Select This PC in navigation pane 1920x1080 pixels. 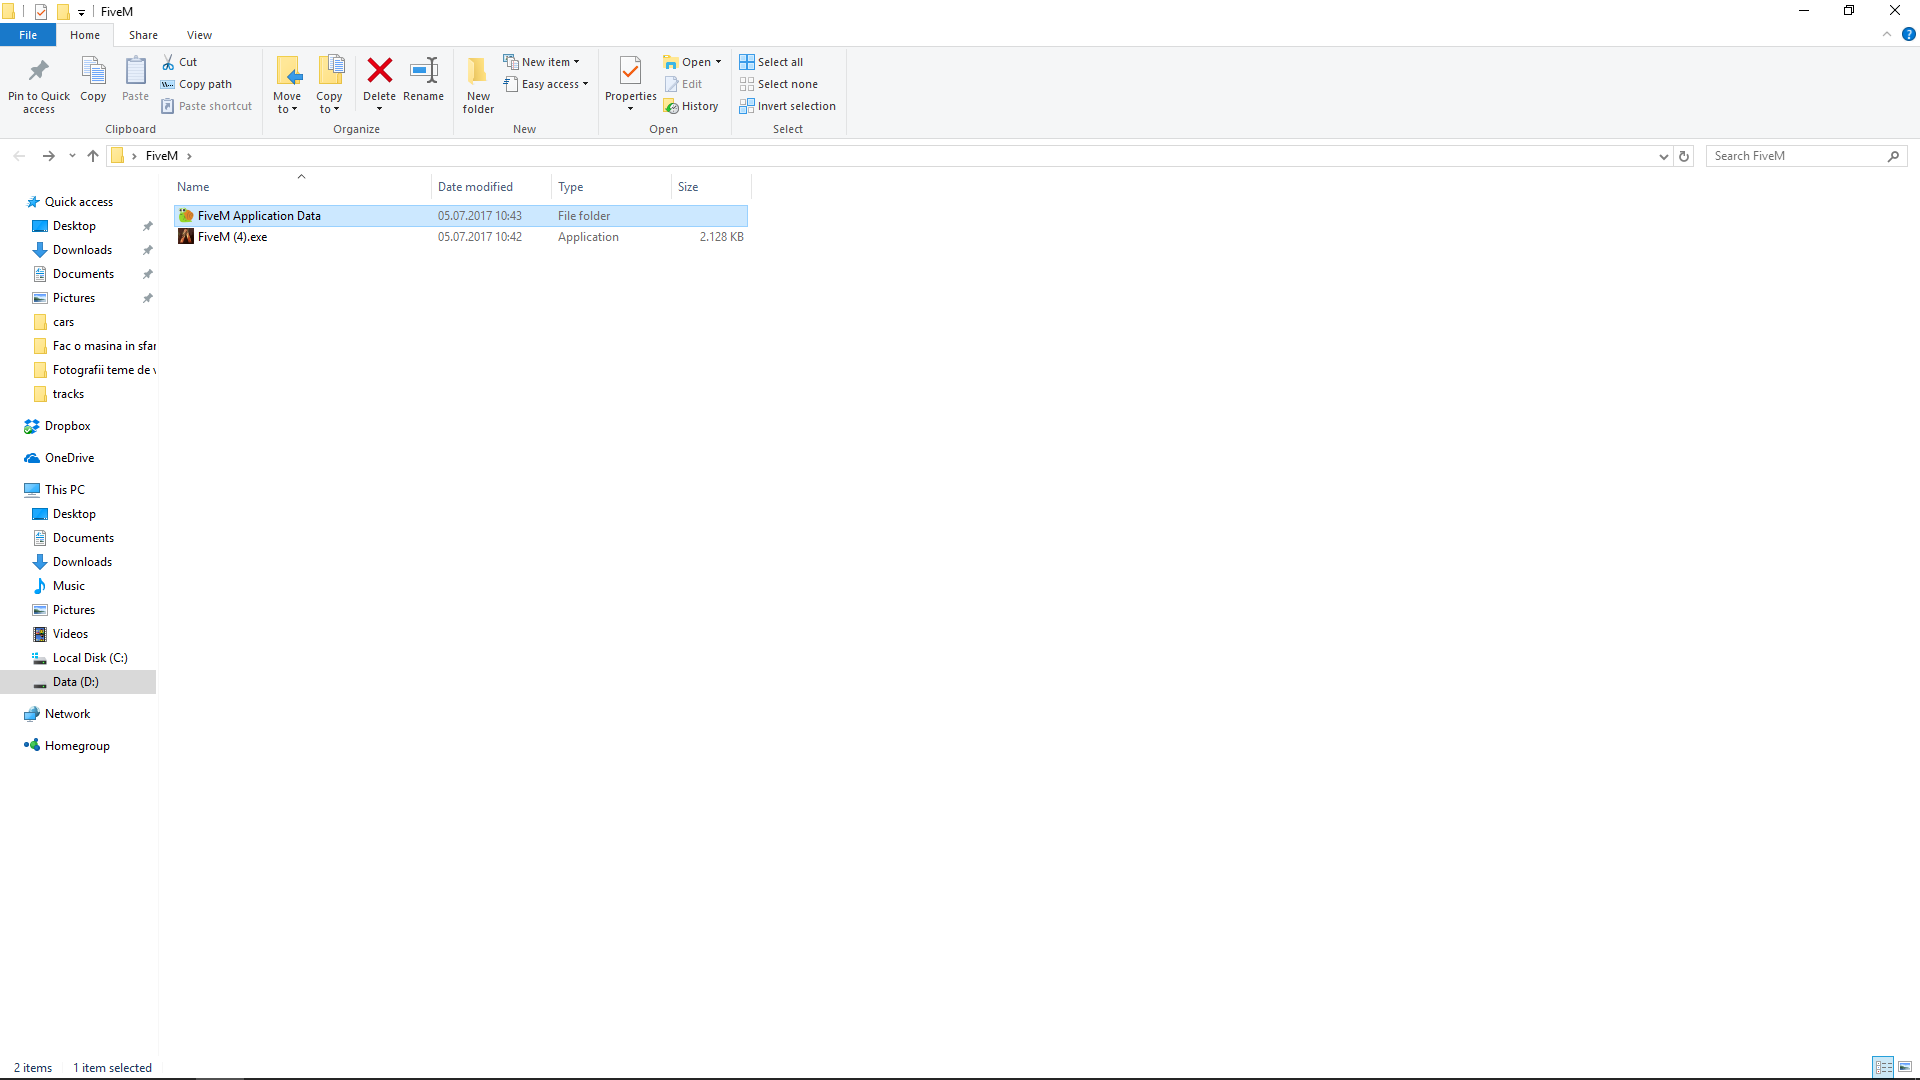coord(64,490)
